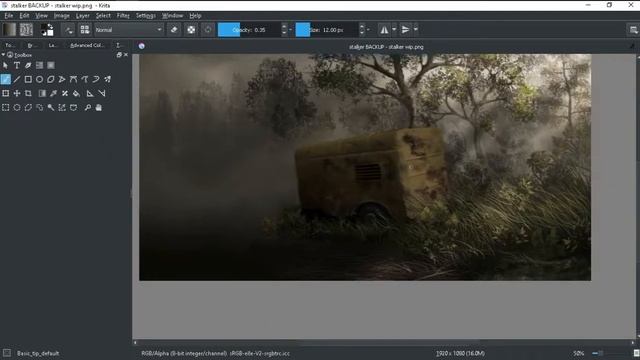Toggle preserve alpha
The image size is (640, 360).
click(191, 30)
